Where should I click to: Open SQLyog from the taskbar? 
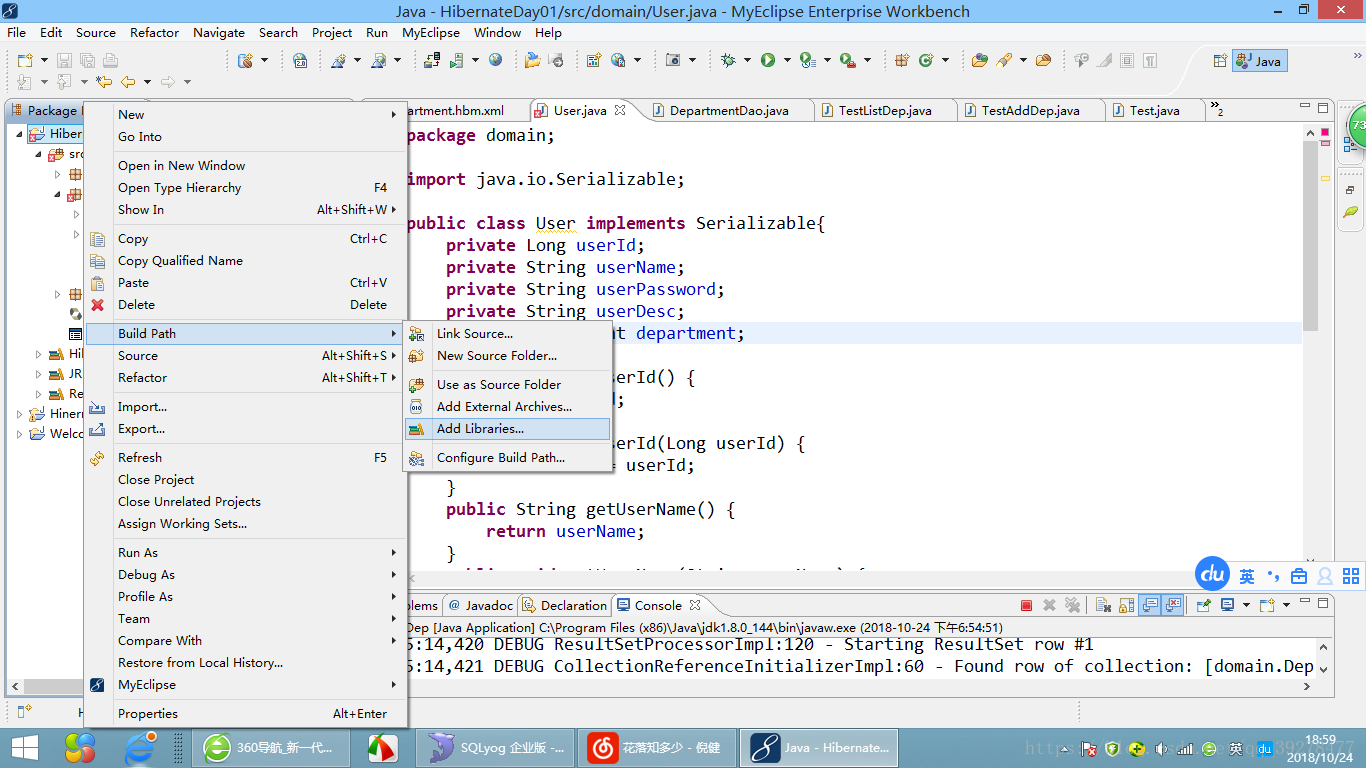click(x=495, y=747)
